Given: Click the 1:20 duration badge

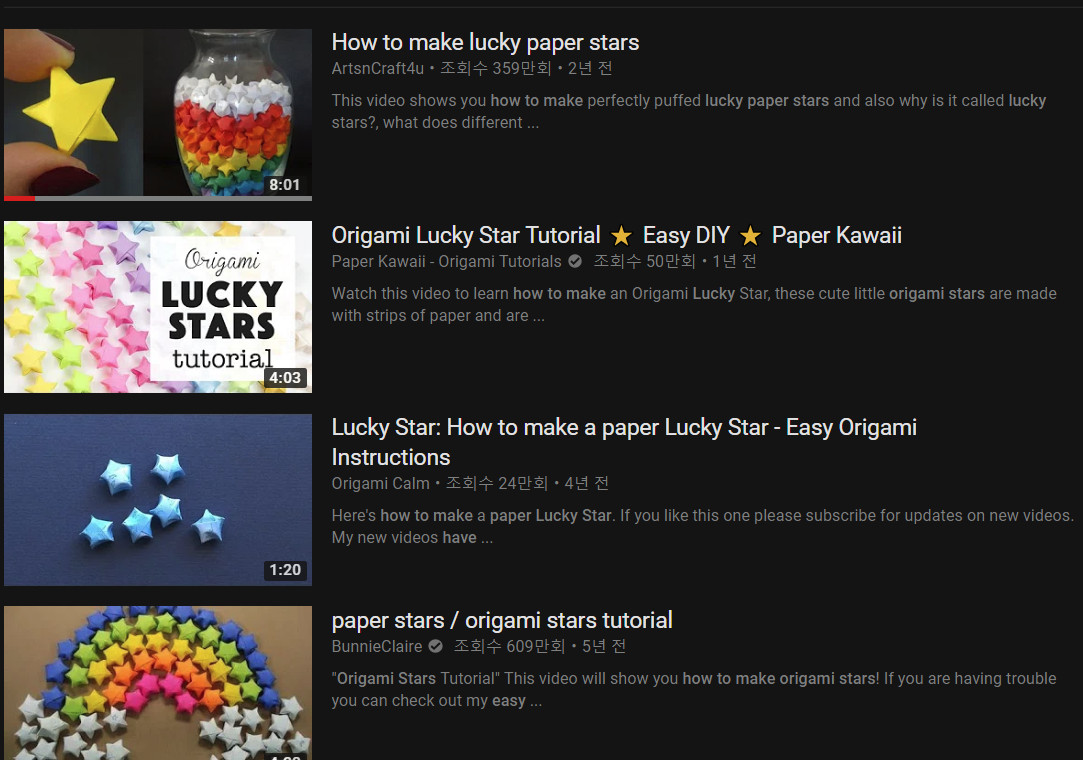Looking at the screenshot, I should [284, 570].
